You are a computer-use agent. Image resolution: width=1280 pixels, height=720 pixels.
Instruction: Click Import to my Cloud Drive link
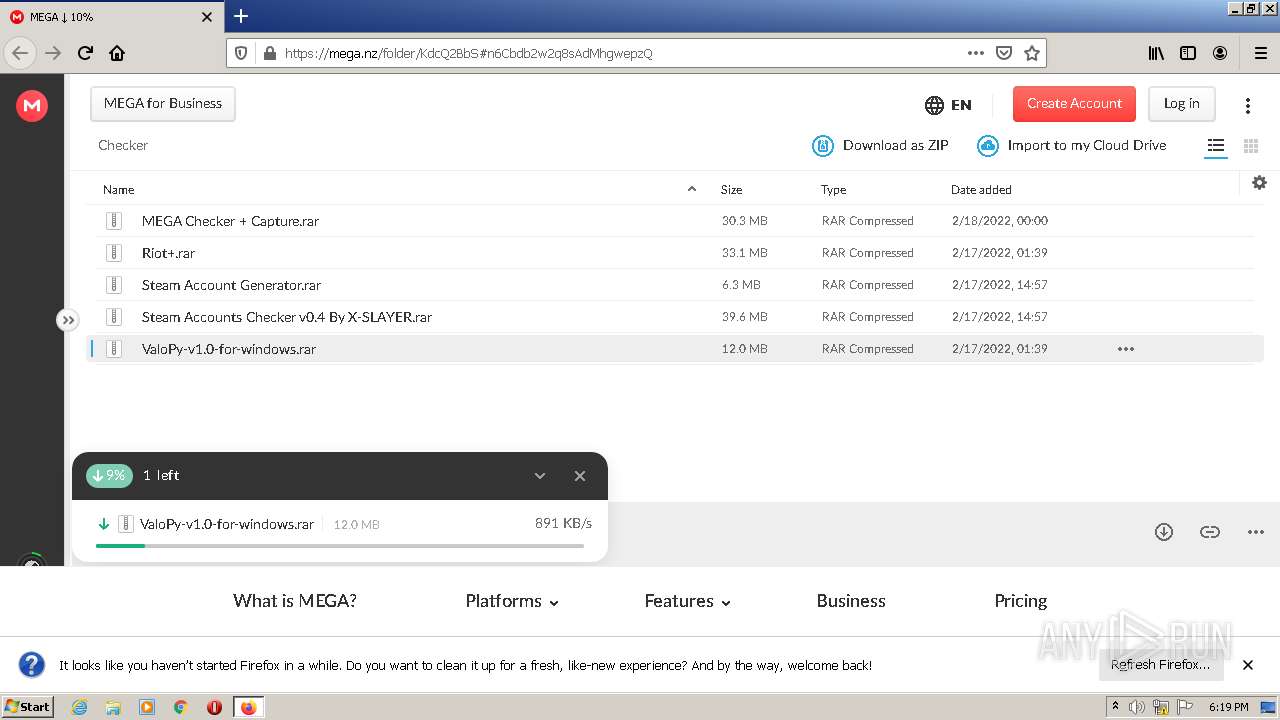click(x=1087, y=146)
